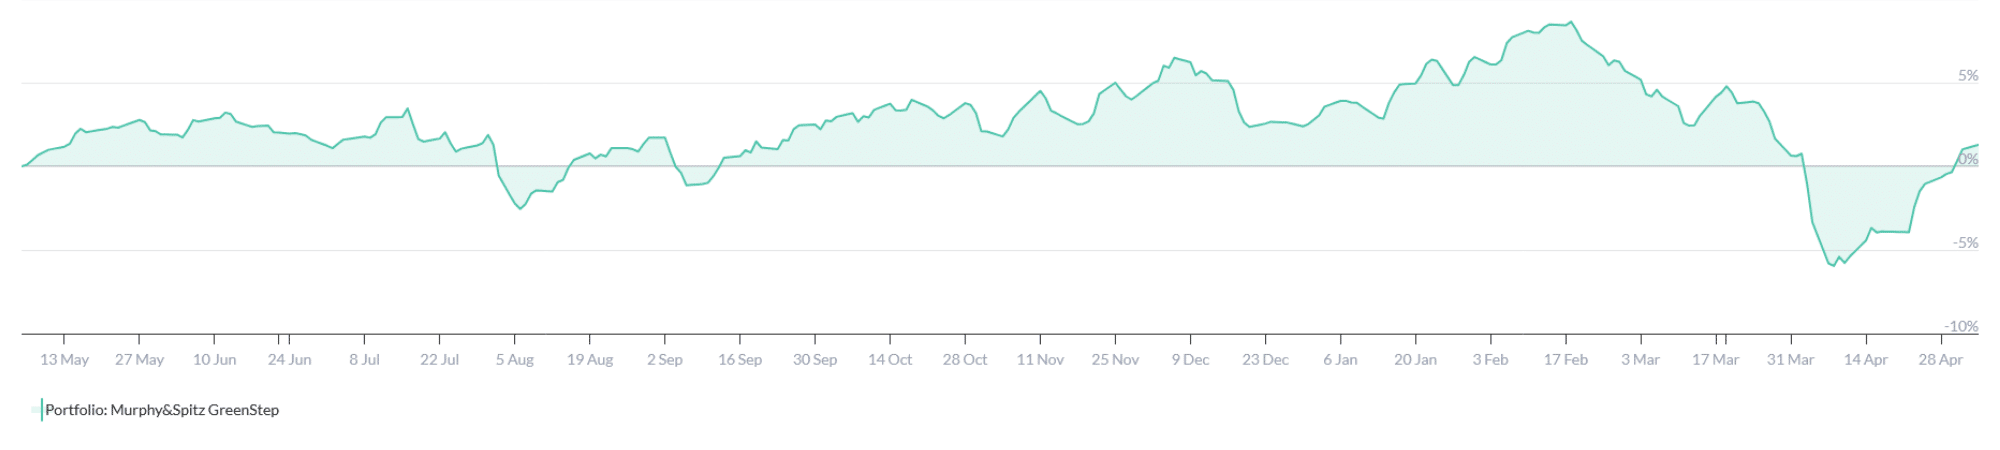Select the 25 Nov date label
The width and height of the screenshot is (2000, 450).
click(x=1115, y=360)
